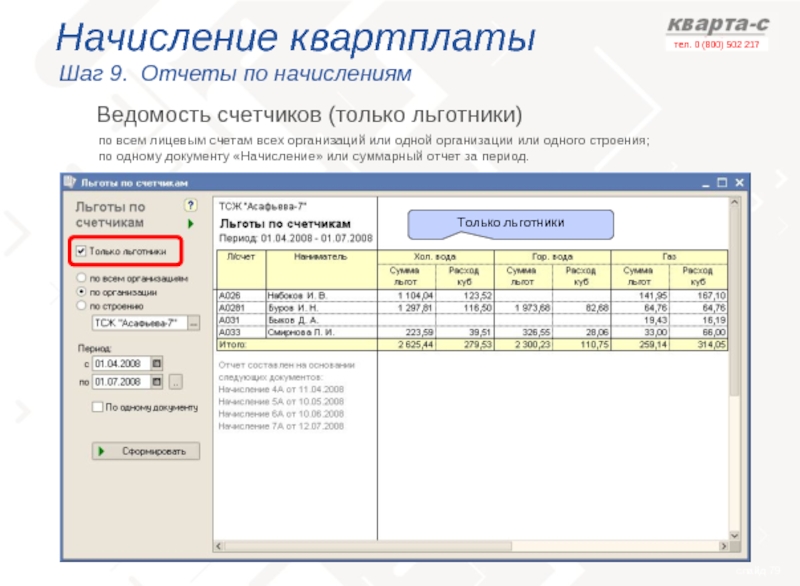This screenshot has width=800, height=586.
Task: Click the horizontal scrollbar thumb
Action: [x=368, y=546]
